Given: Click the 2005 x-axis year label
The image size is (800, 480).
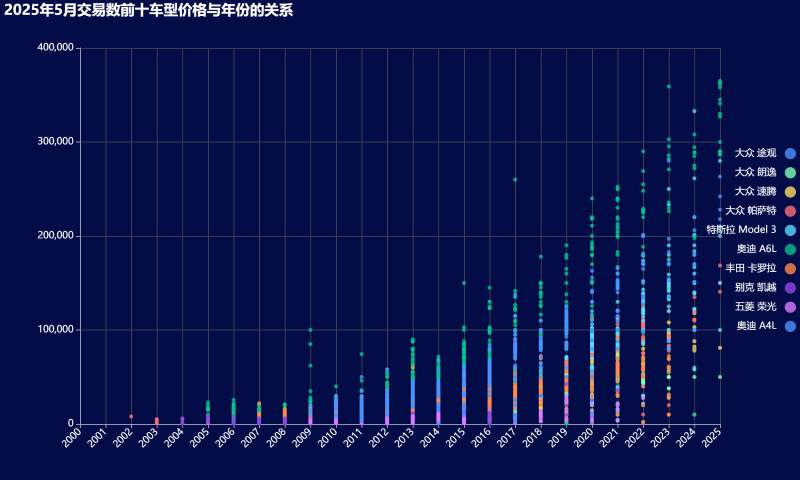Looking at the screenshot, I should [x=199, y=437].
